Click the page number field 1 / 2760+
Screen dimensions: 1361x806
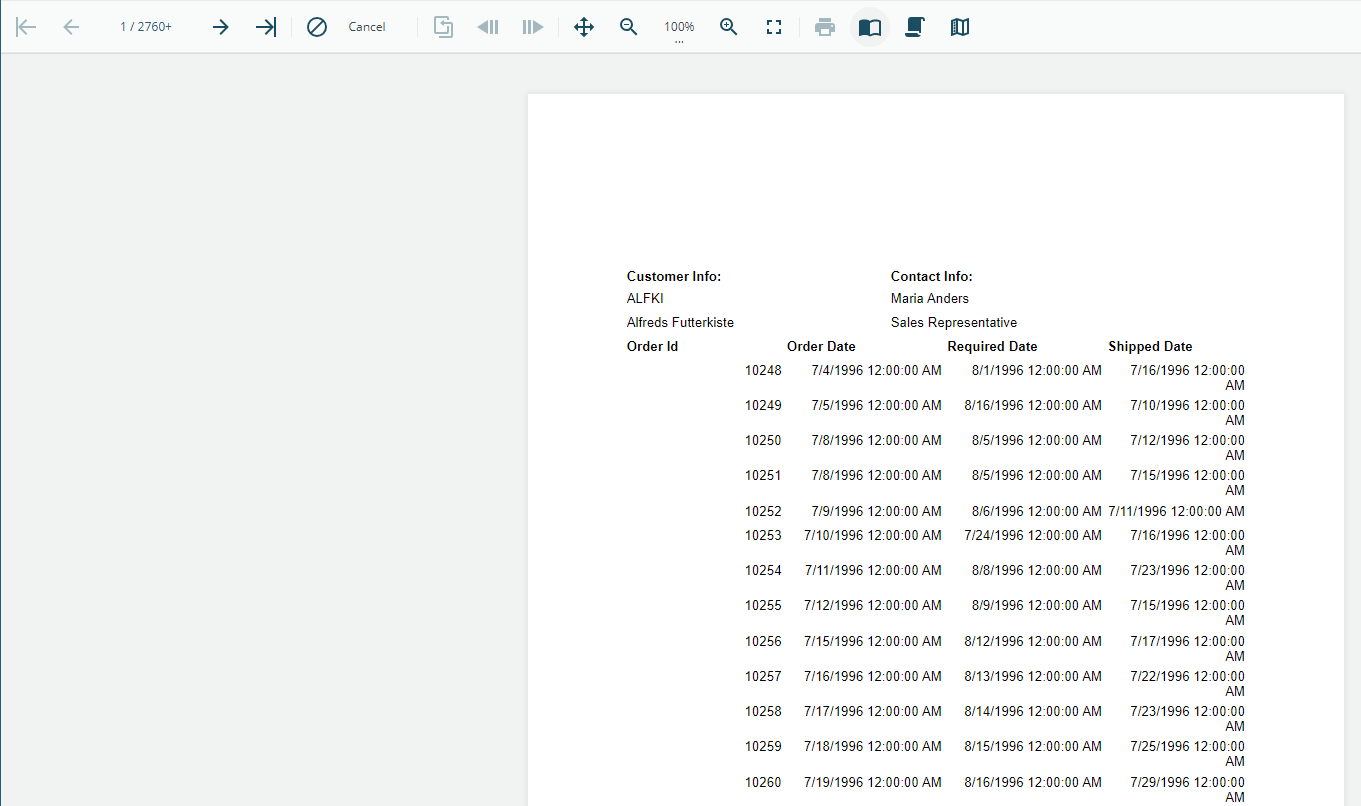[x=146, y=27]
